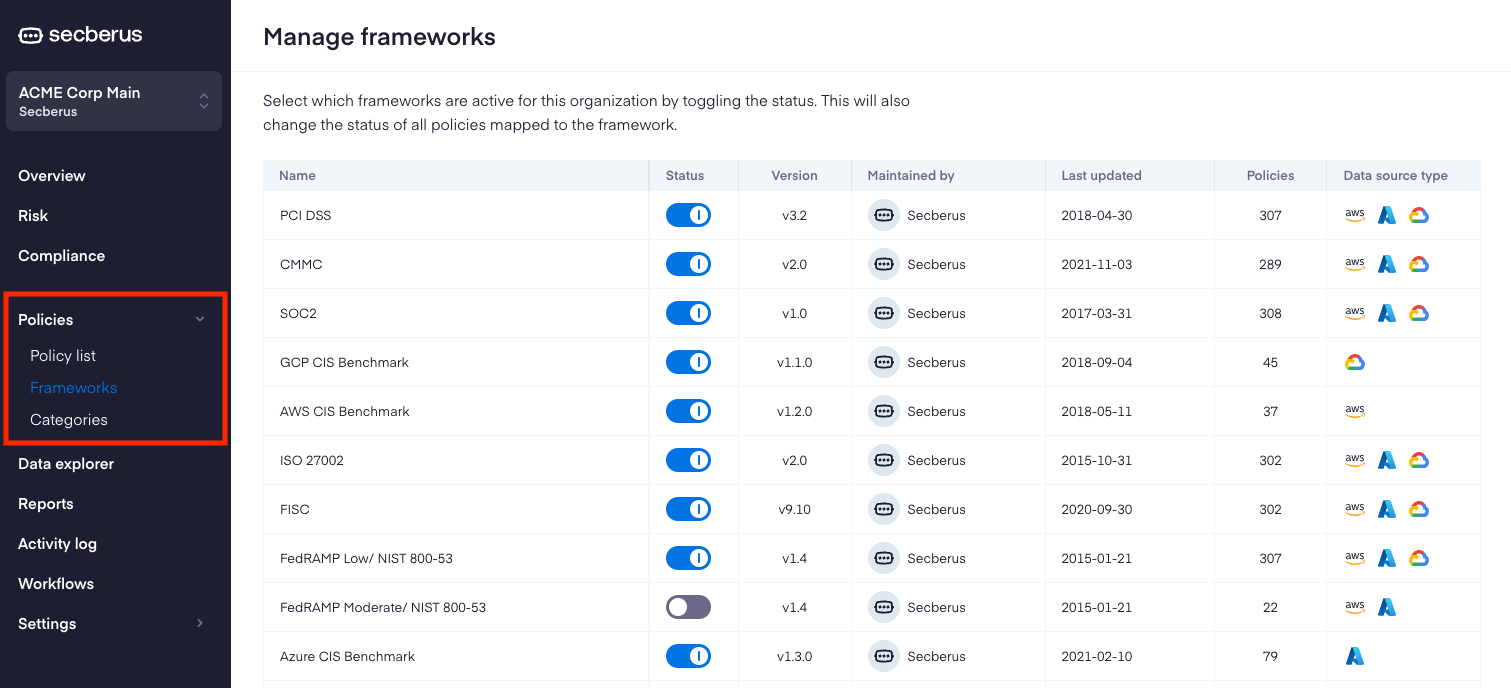Turn off the FedRAMP Low/ NIST 800-53 toggle
Screen dimensions: 1511x688
688,558
